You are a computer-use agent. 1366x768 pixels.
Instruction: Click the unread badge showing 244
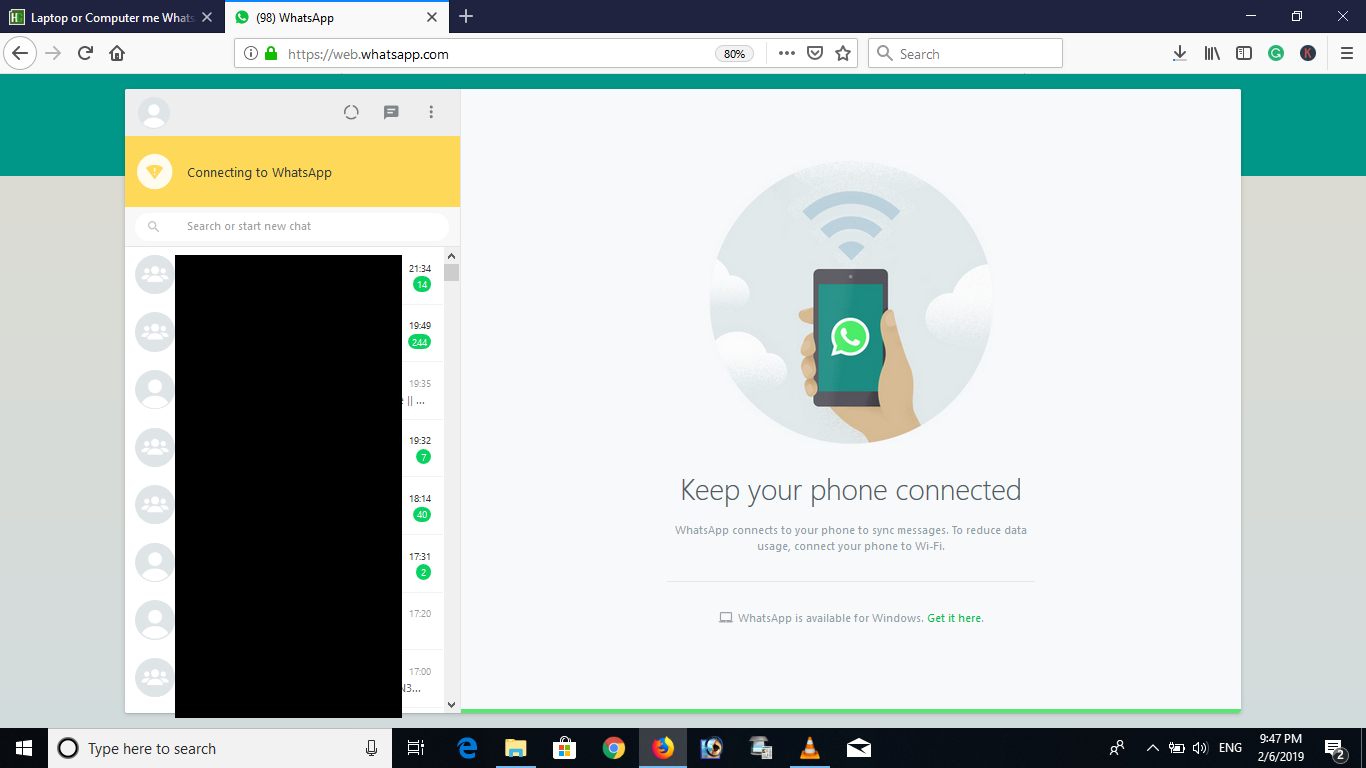[420, 342]
